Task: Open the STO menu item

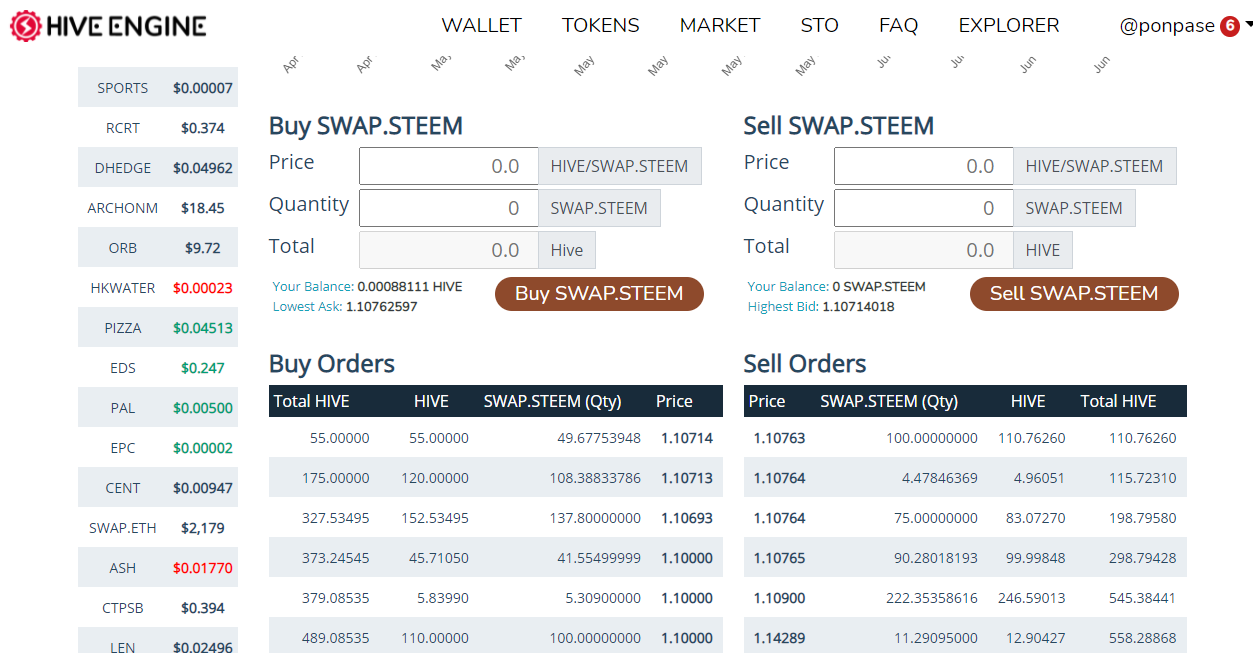Action: pyautogui.click(x=820, y=26)
